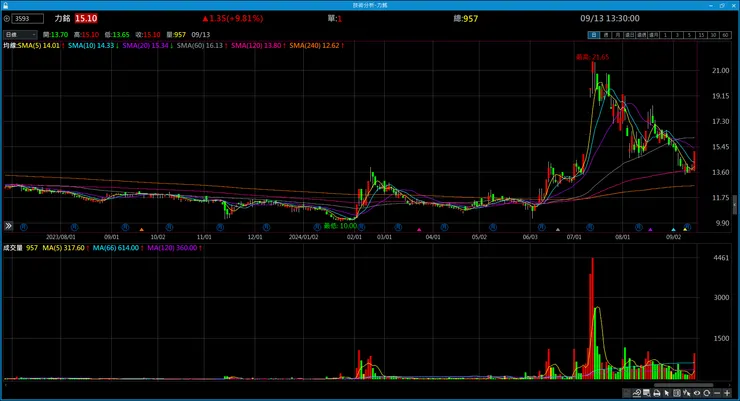Click the print icon in bottom toolbar
740x401 pixels.
pos(656,393)
